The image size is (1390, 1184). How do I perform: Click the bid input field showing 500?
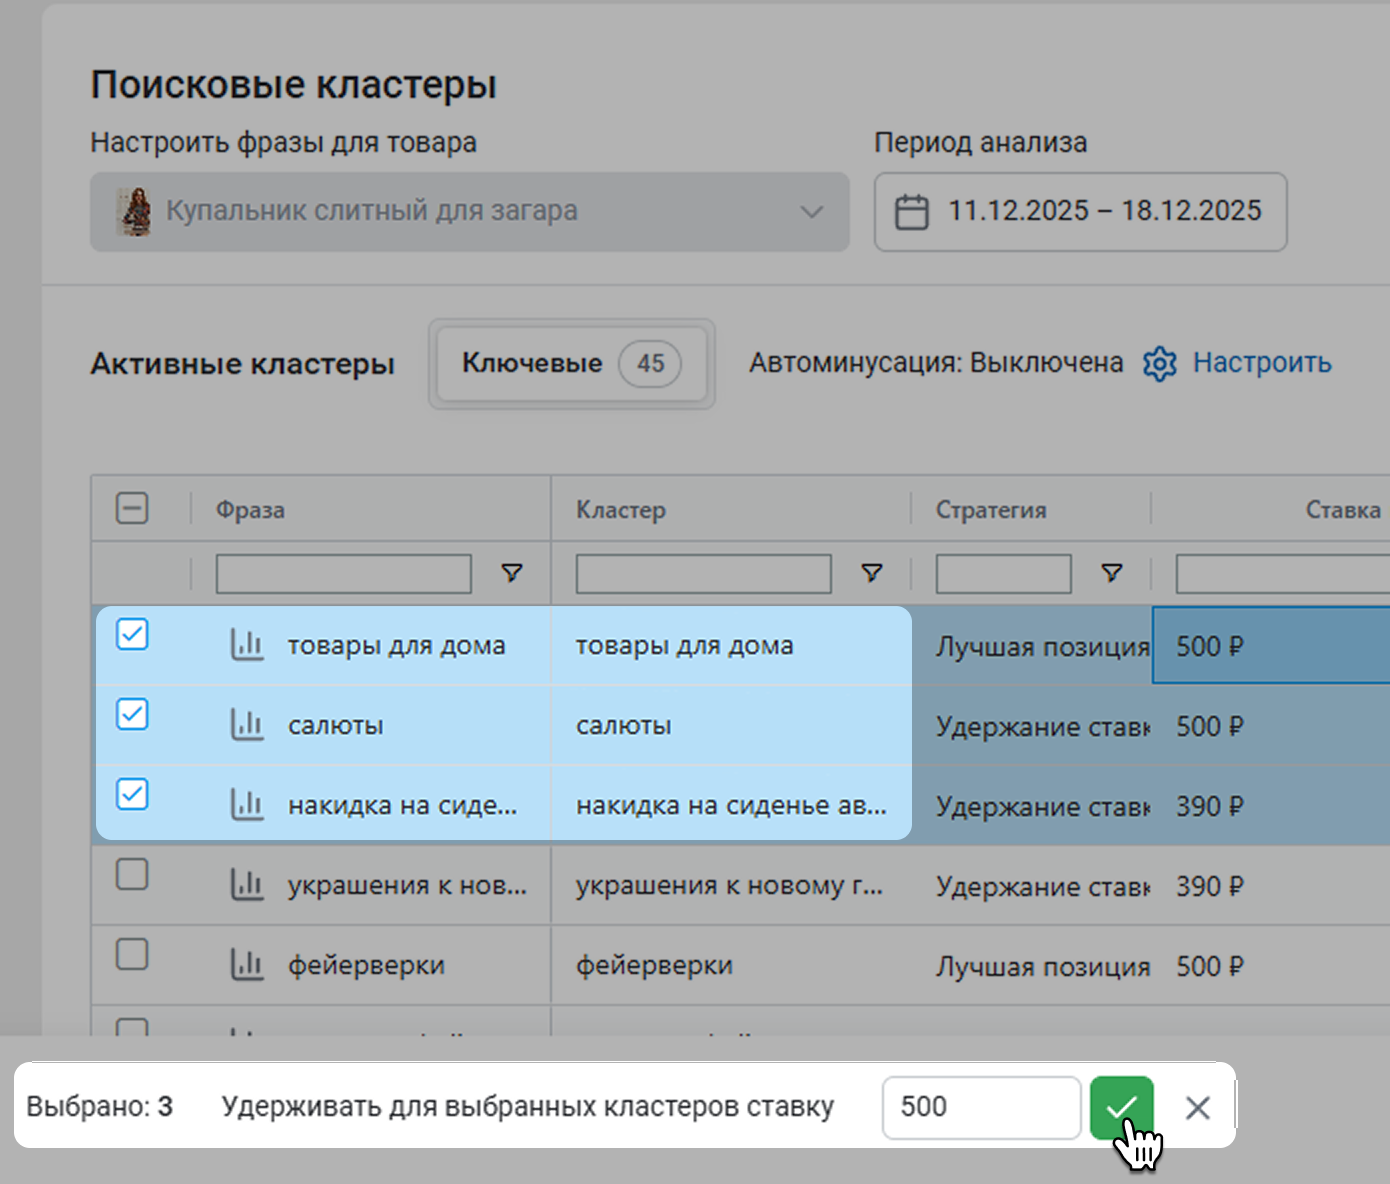[980, 1107]
